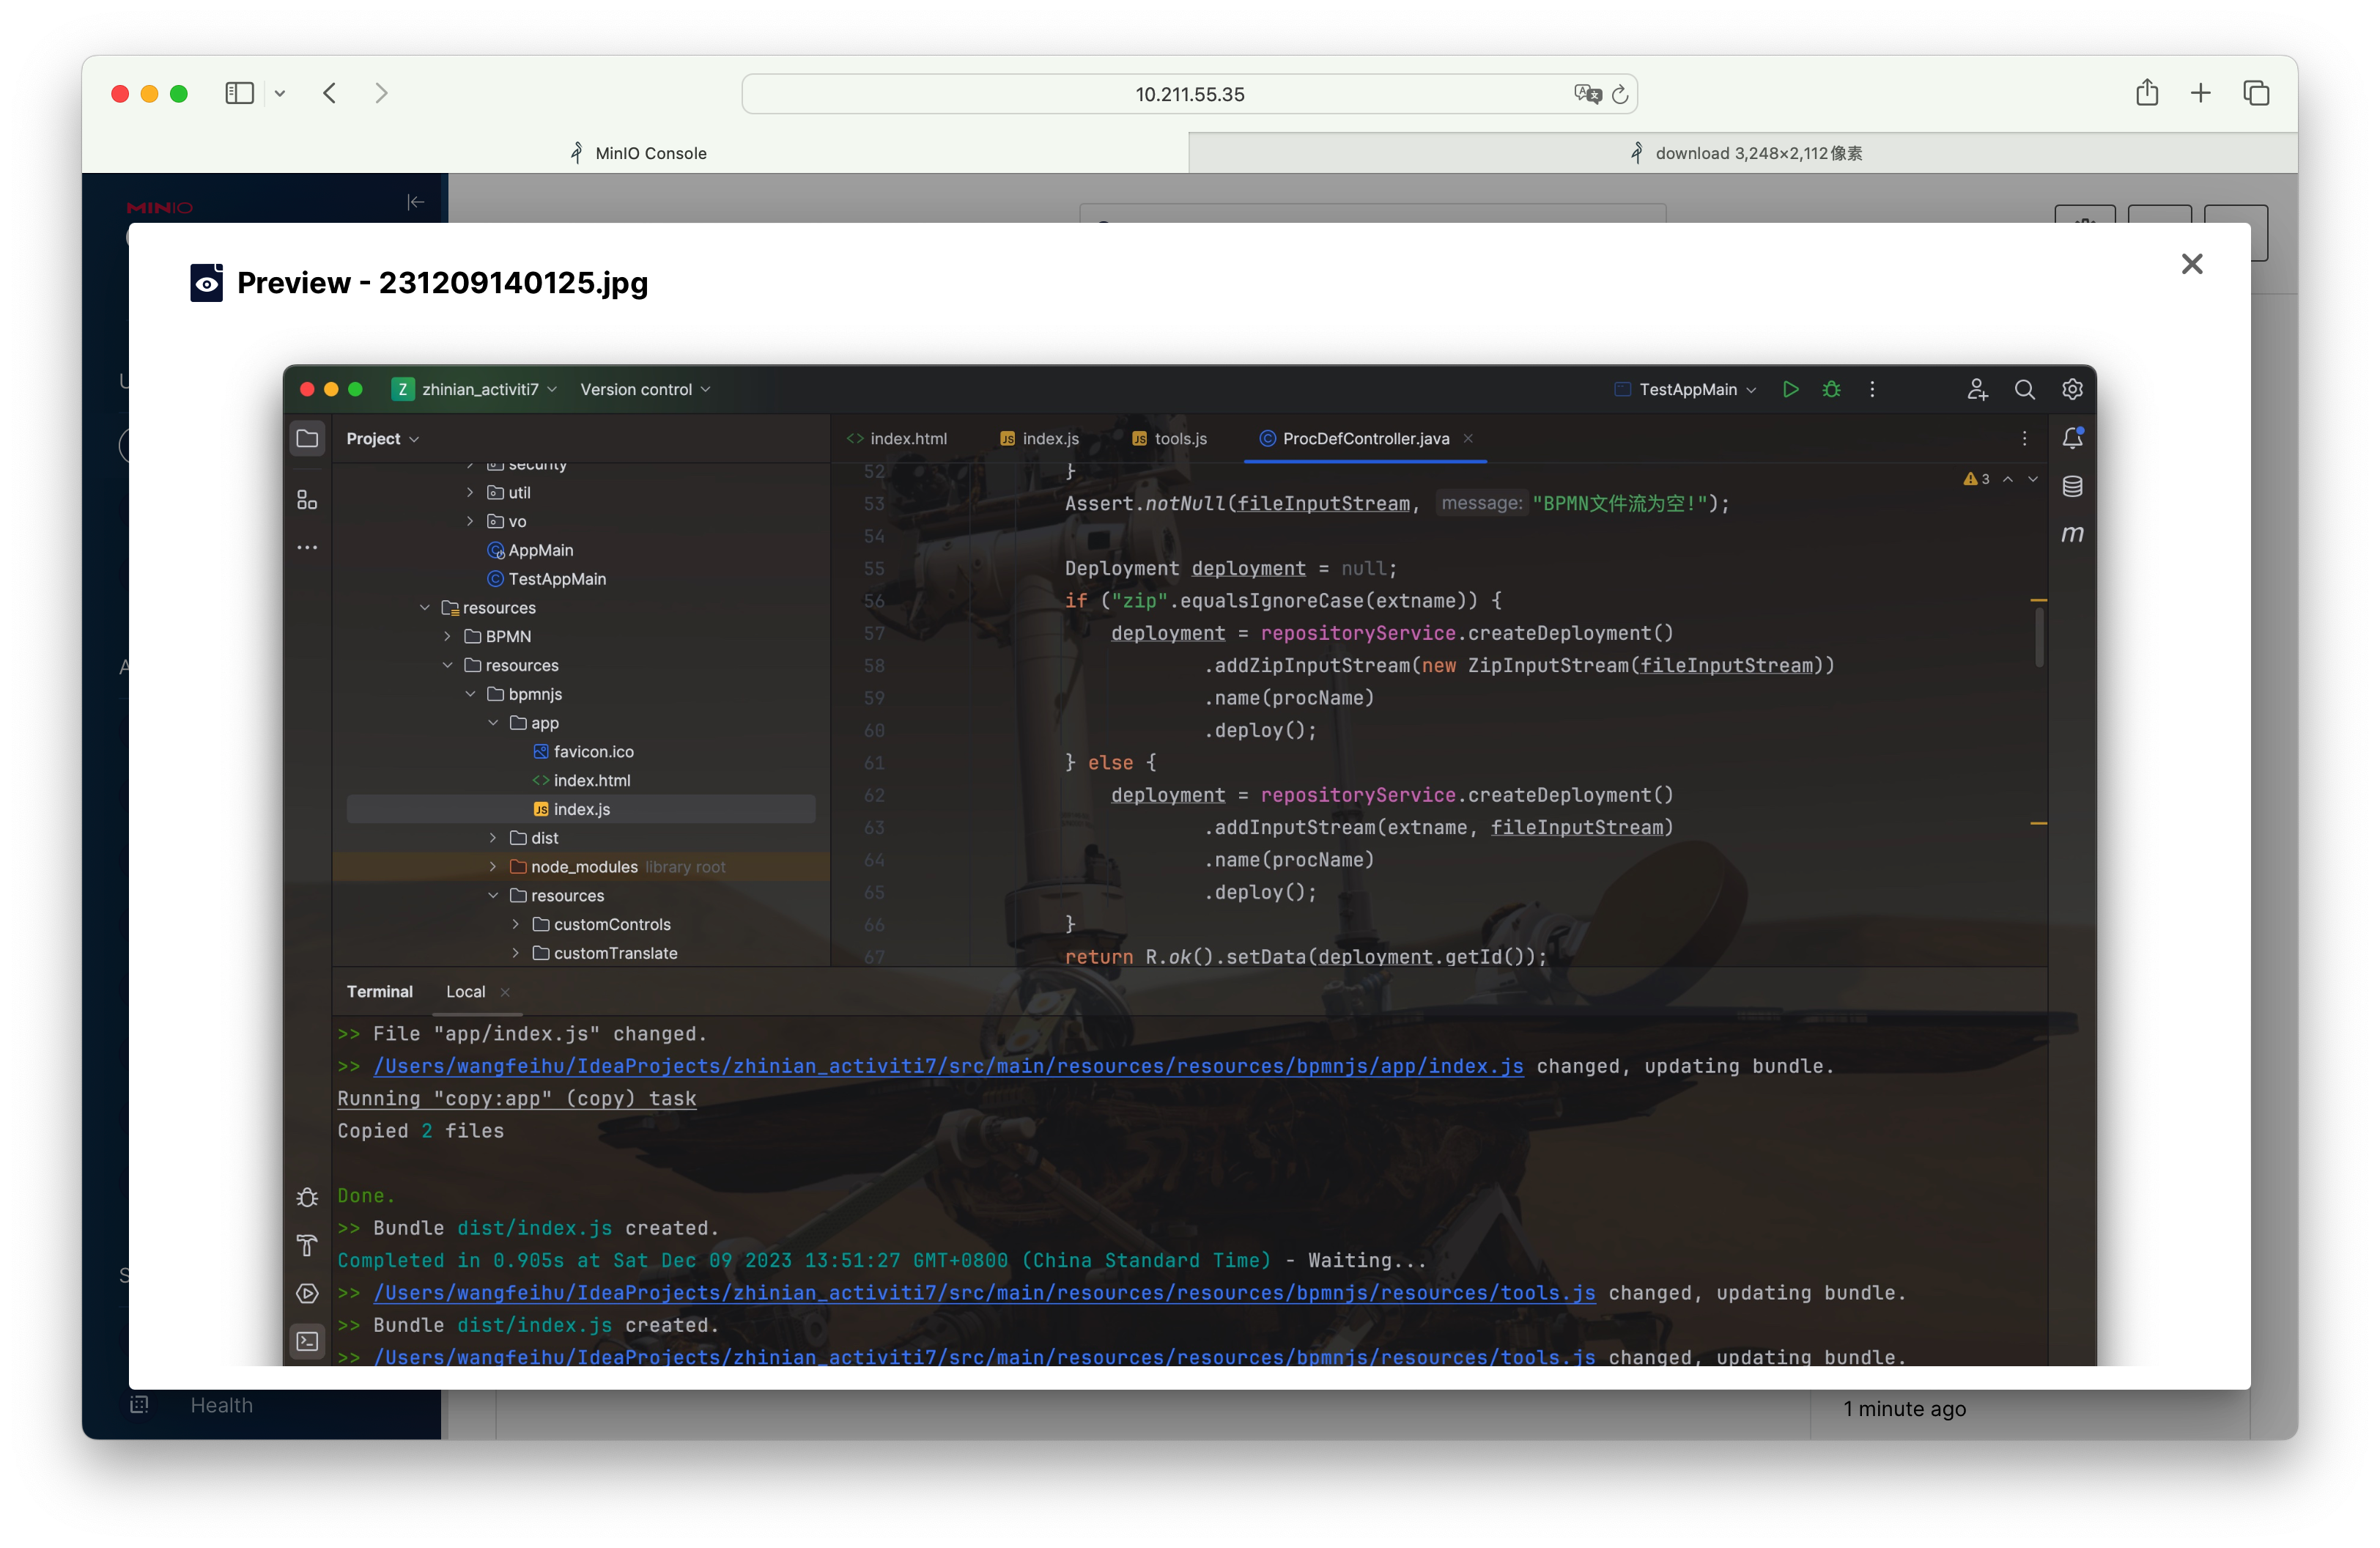The image size is (2380, 1548).
Task: Open a new Safari tab with the plus icon
Action: (2200, 93)
